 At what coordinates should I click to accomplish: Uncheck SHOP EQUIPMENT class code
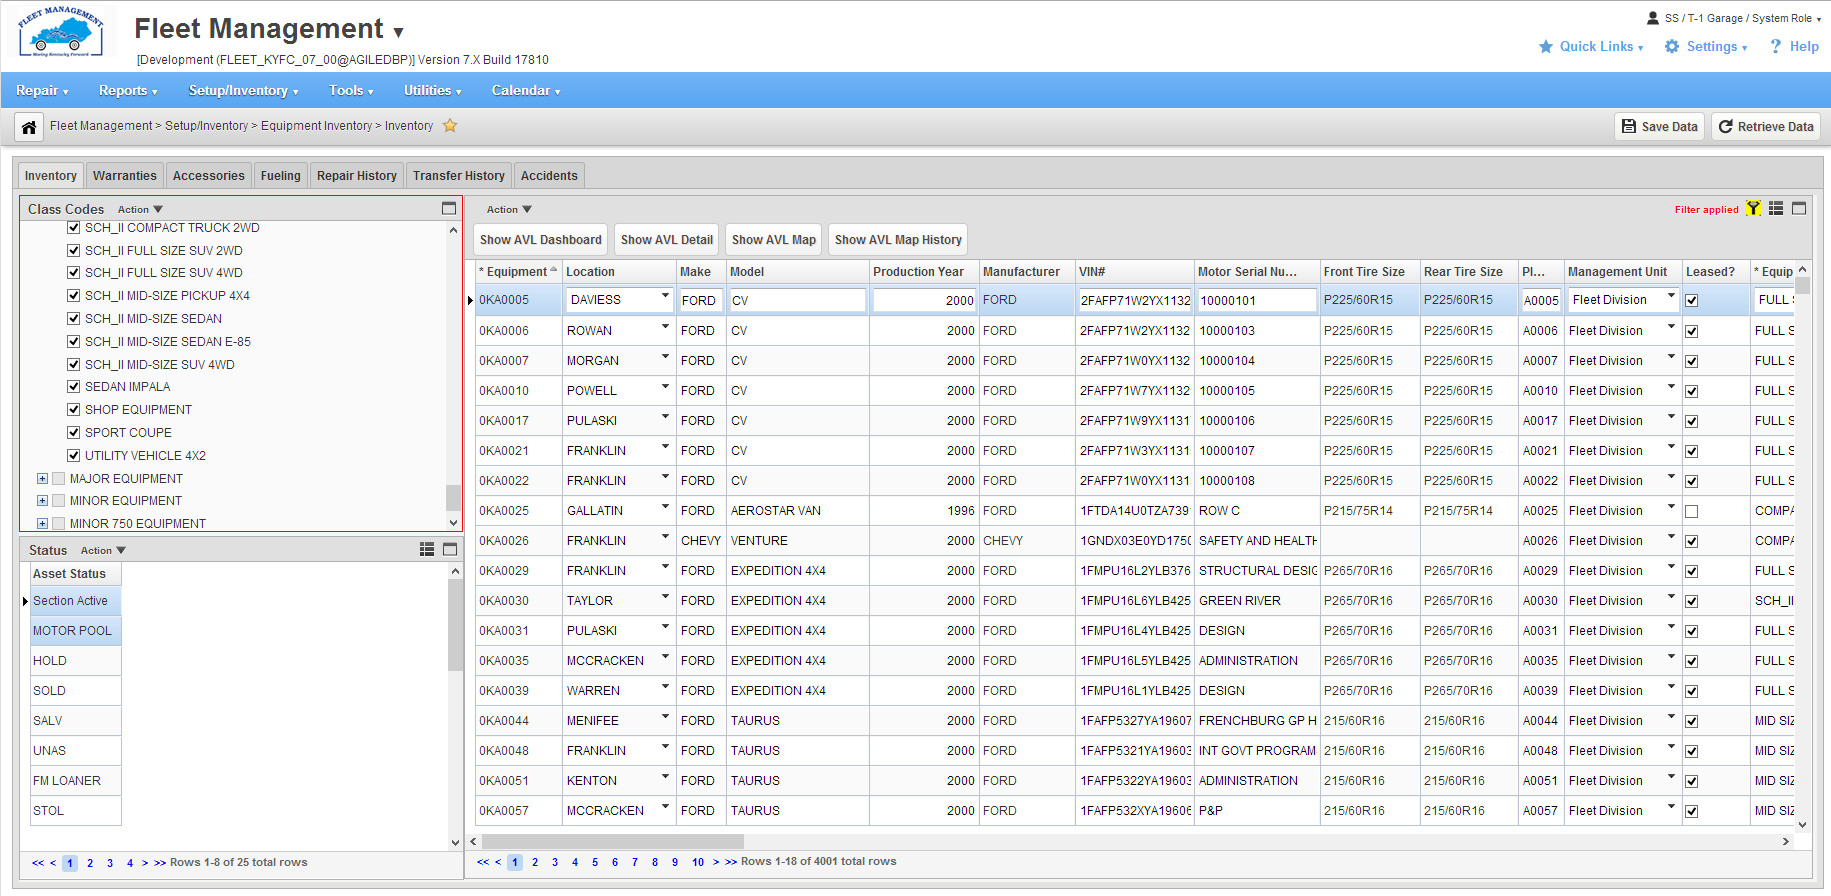(x=73, y=410)
